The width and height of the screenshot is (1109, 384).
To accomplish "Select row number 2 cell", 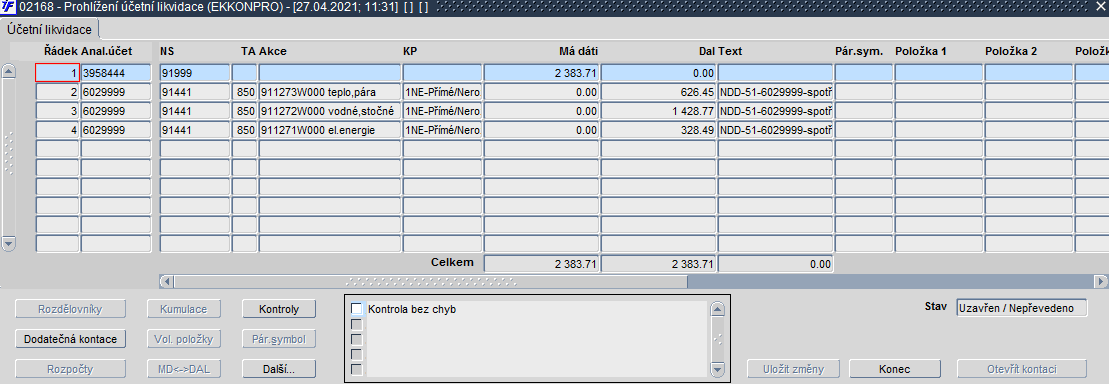I will tap(57, 92).
